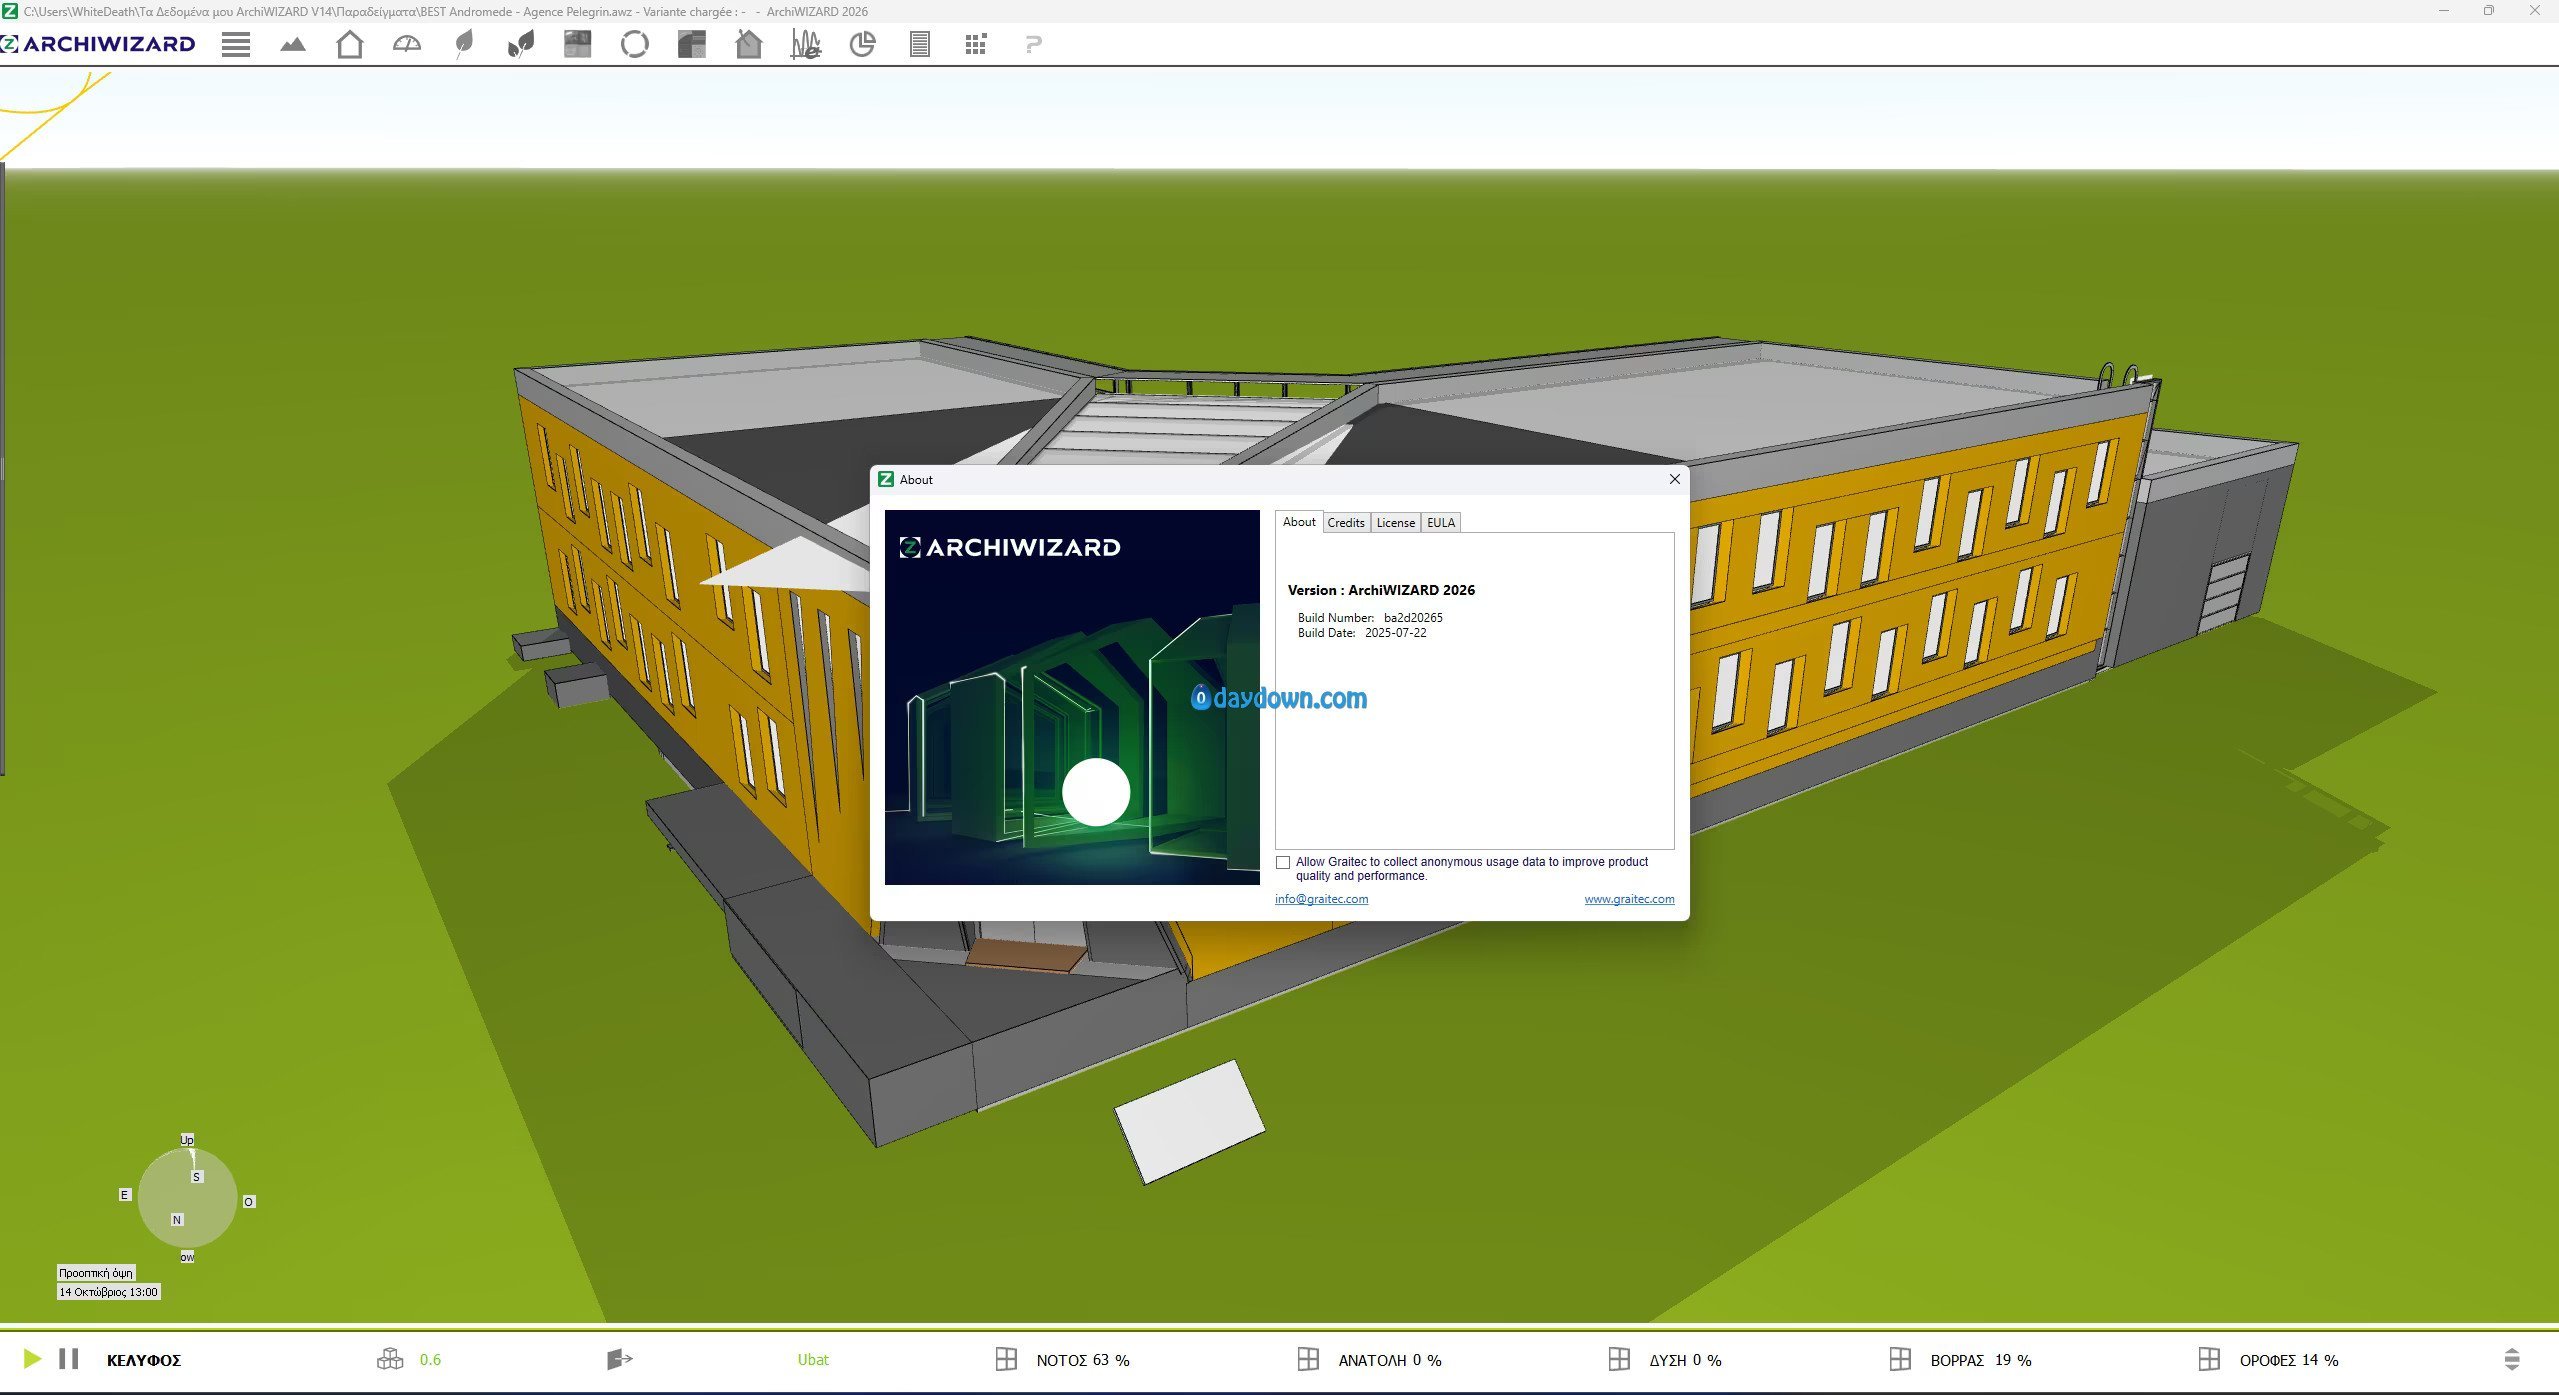Click the circular ring toolbar icon
The image size is (2559, 1395).
coord(634,44)
